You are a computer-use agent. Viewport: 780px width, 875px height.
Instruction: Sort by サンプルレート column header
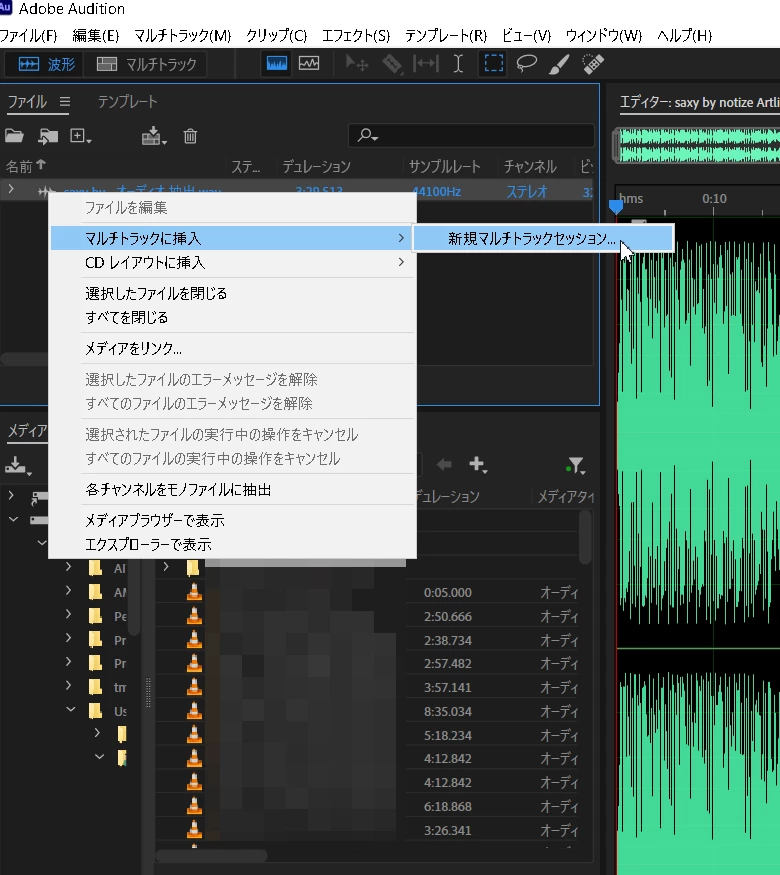coord(445,166)
